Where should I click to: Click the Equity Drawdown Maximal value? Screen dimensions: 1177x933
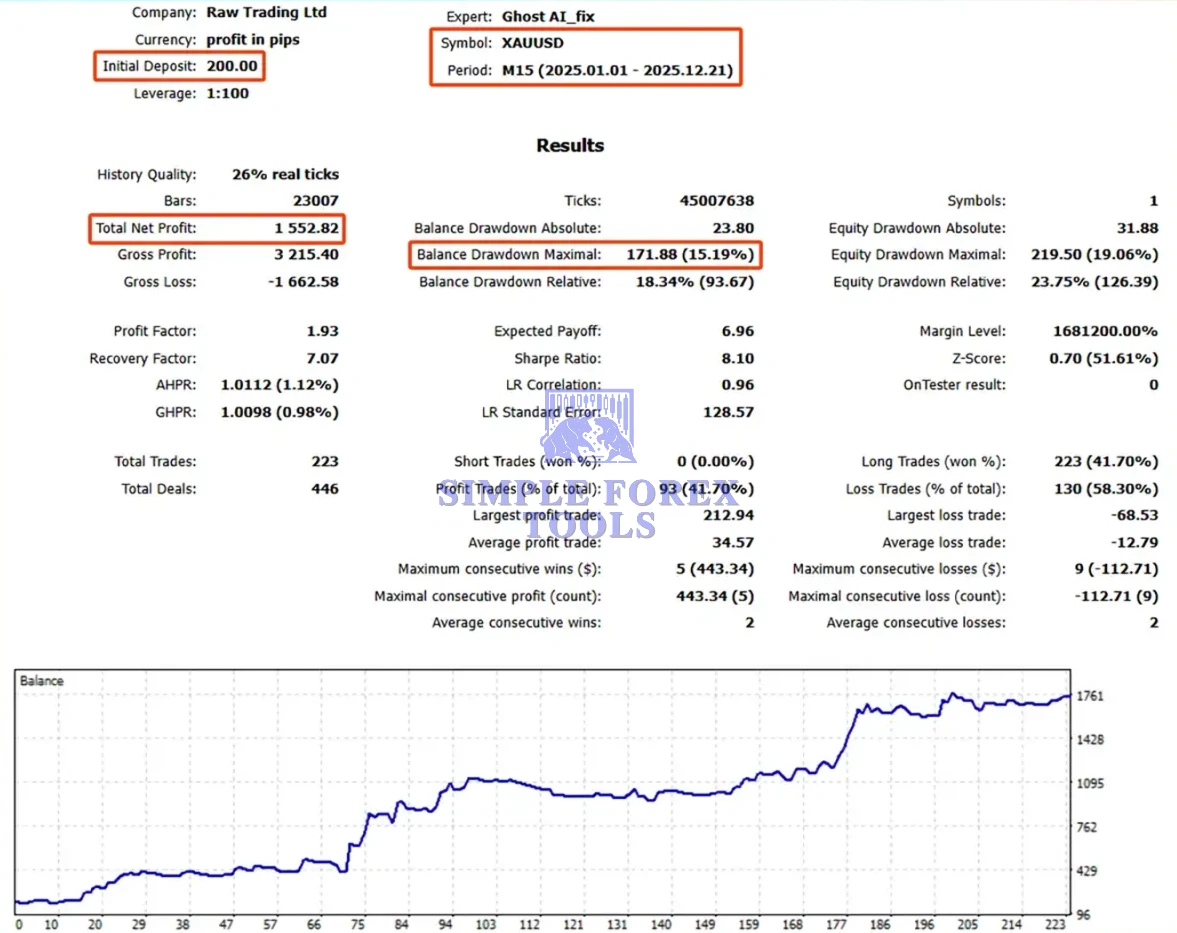tap(1094, 255)
